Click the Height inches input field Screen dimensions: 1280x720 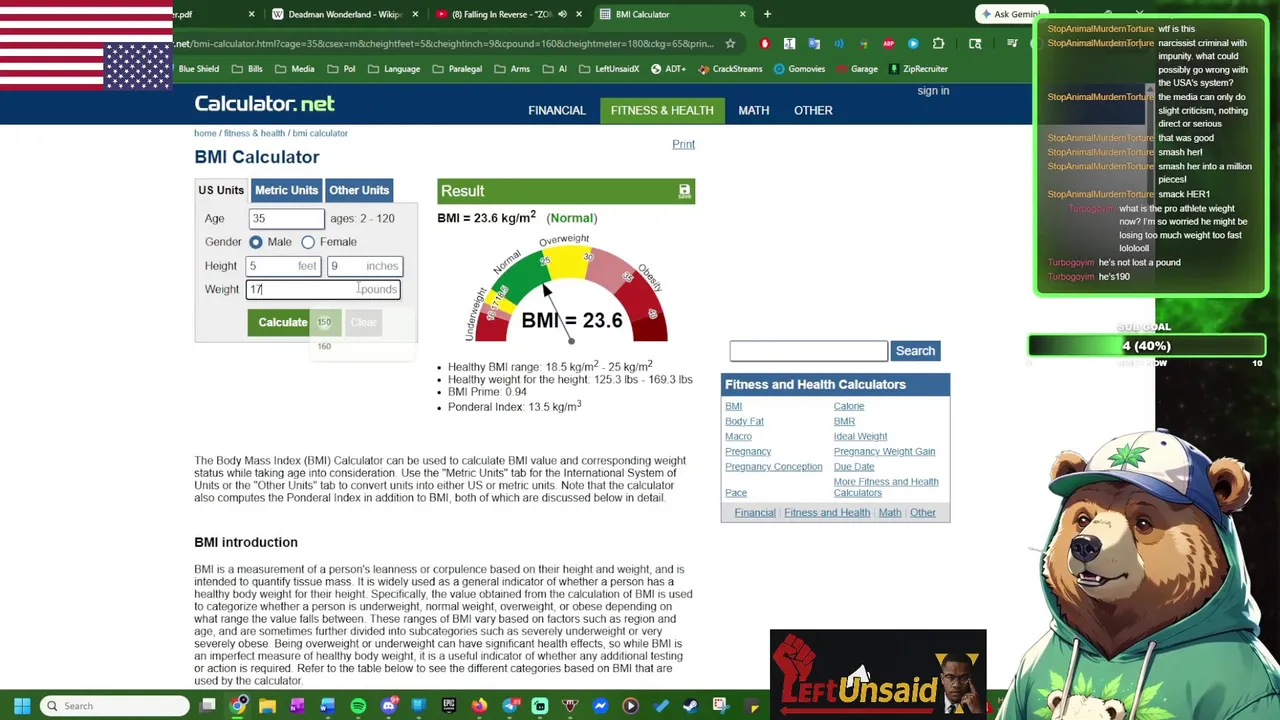[x=365, y=266]
